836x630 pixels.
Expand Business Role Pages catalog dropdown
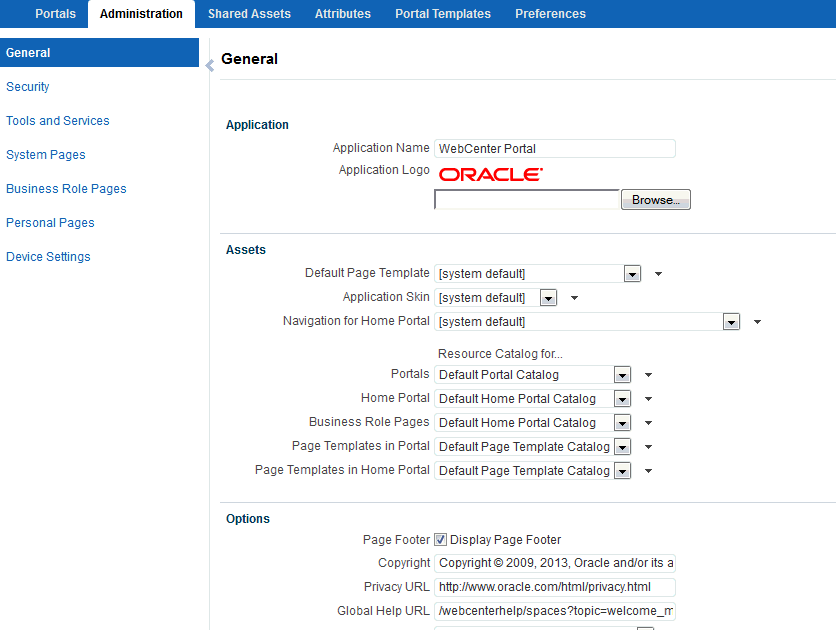tap(622, 423)
